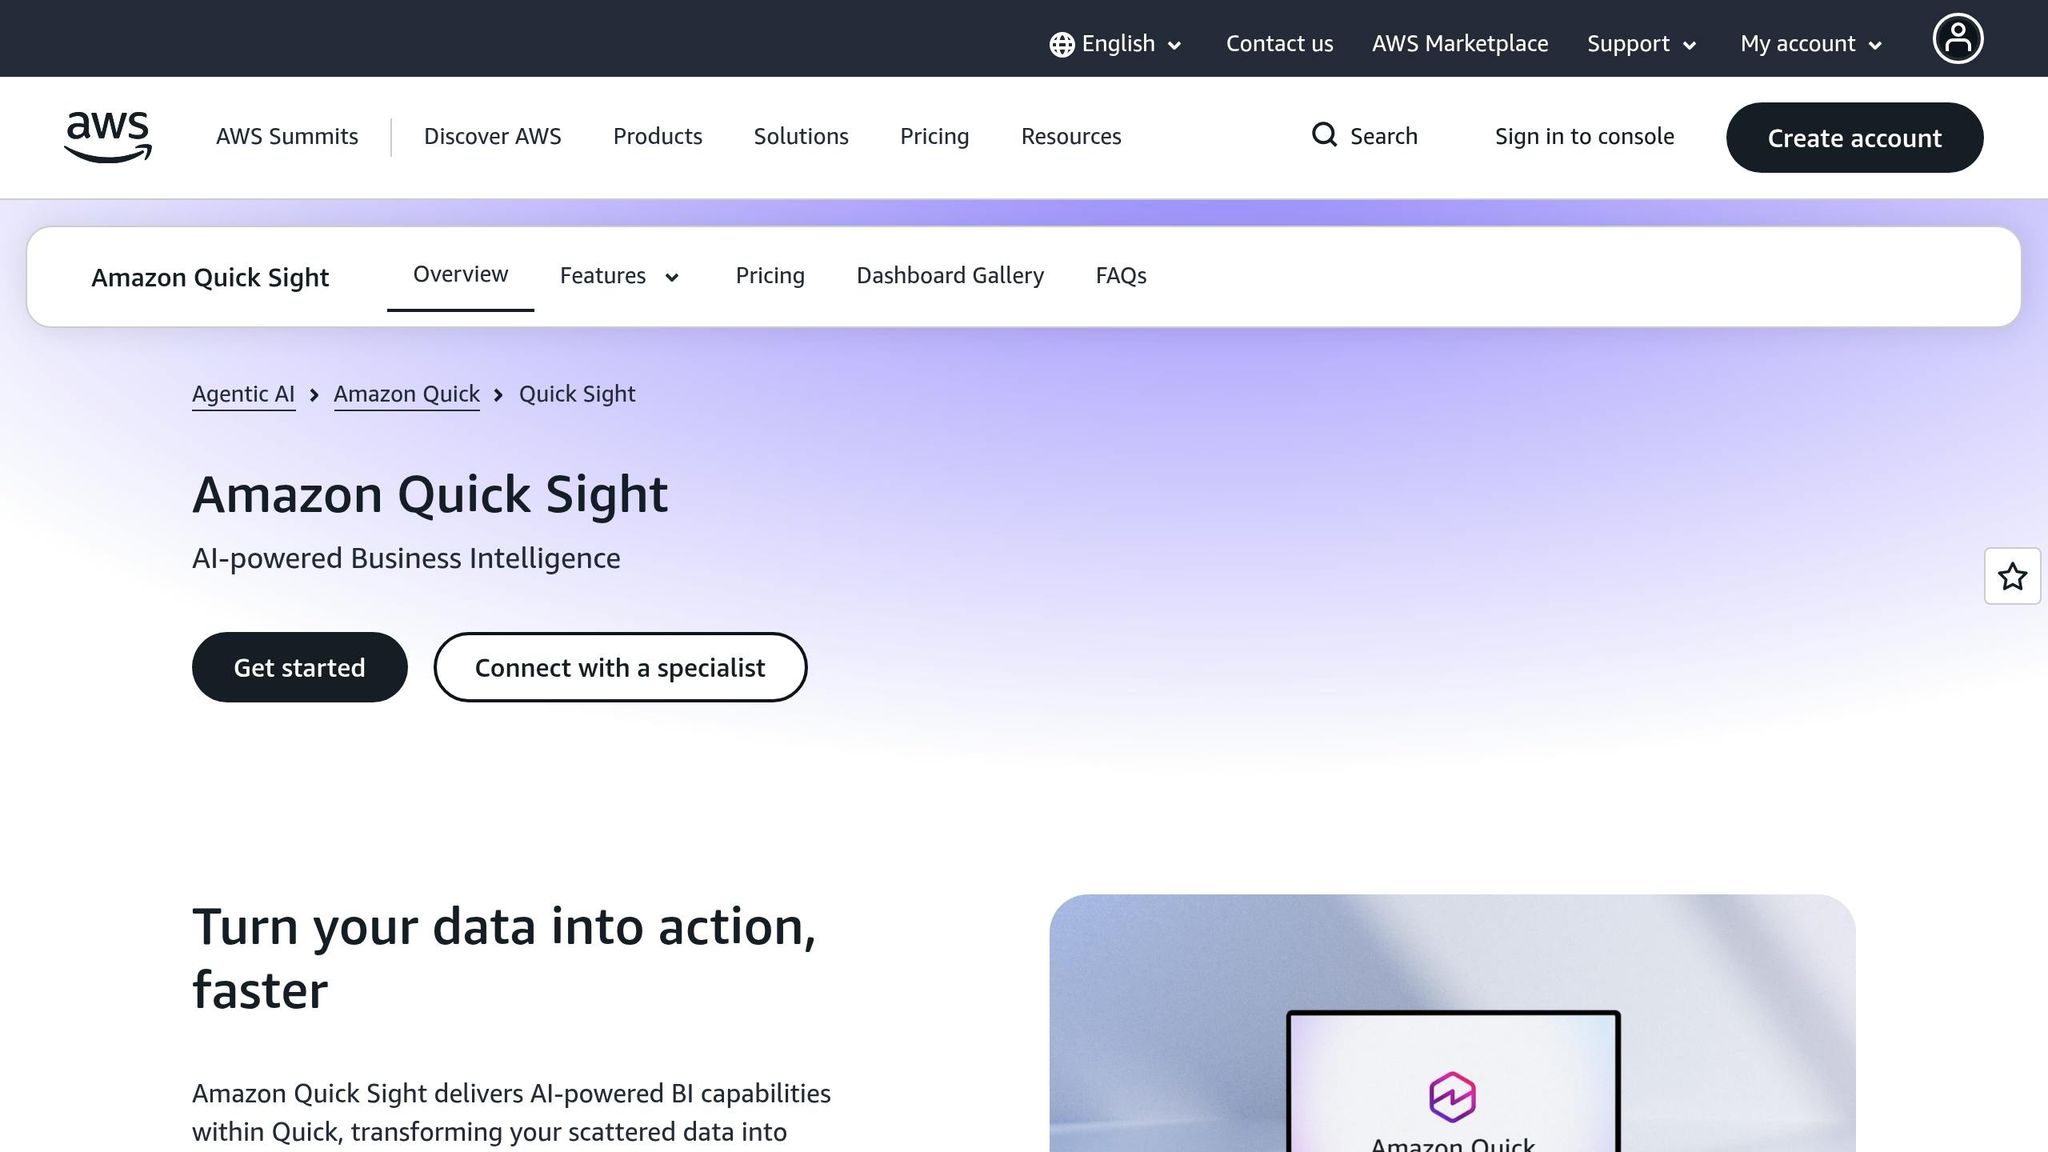
Task: Click Sign in to console
Action: click(1584, 136)
